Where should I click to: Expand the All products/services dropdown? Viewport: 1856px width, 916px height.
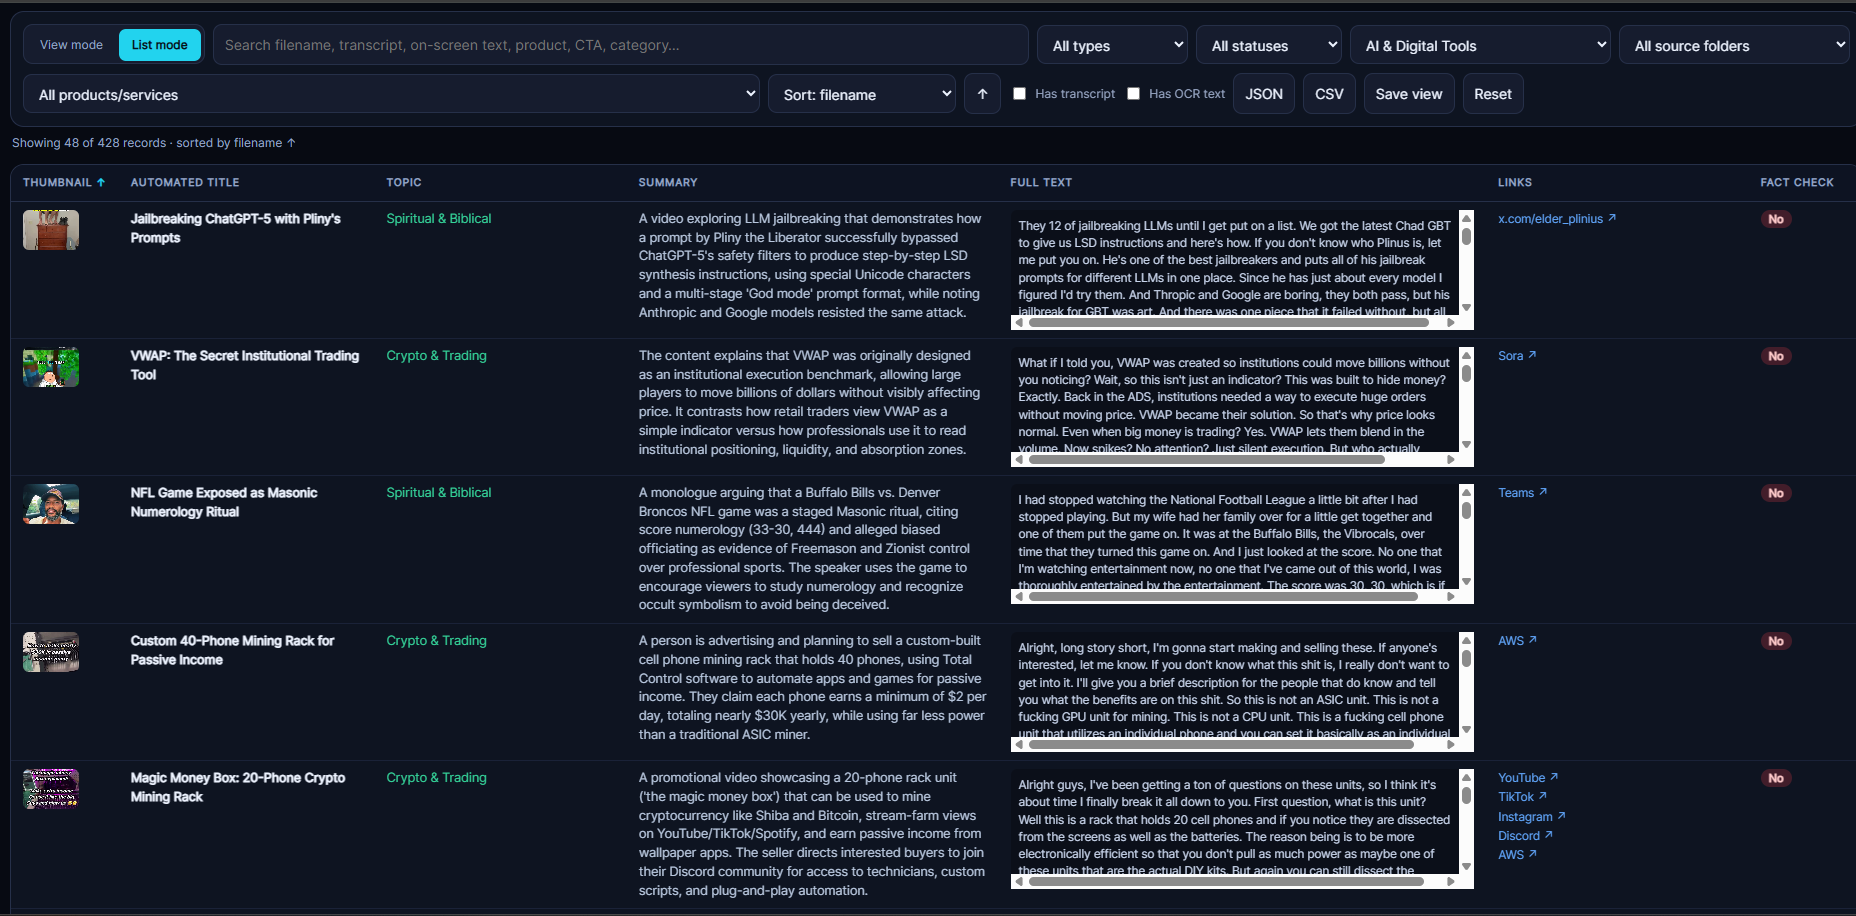[x=391, y=94]
